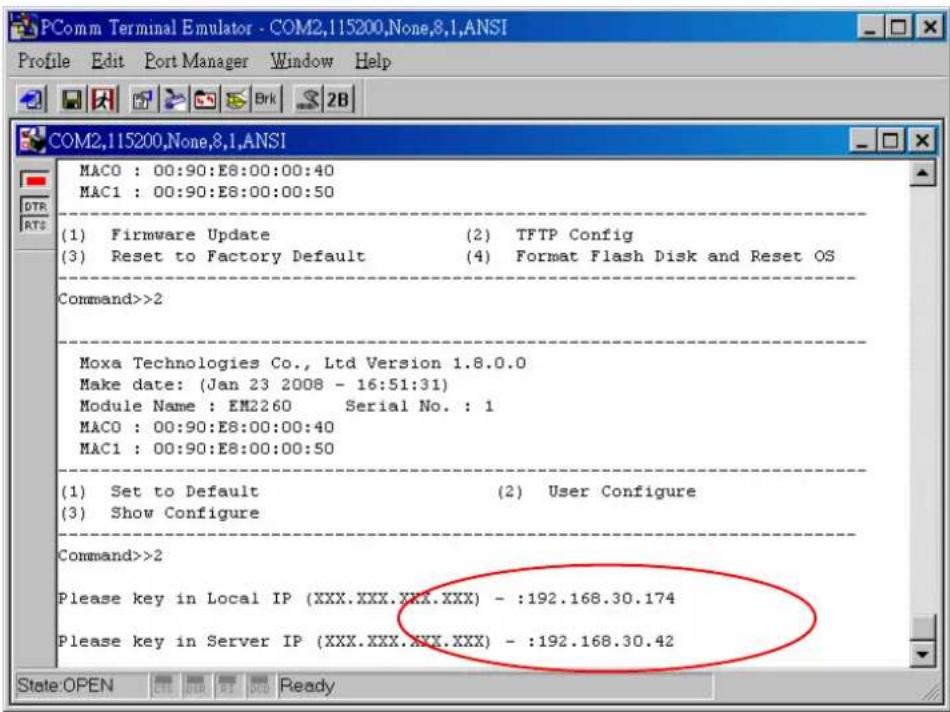Click the modem dial icon
Image resolution: width=950 pixels, height=712 pixels.
click(x=307, y=99)
